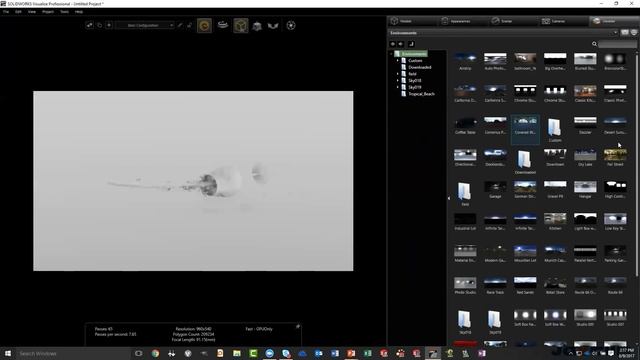
Task: Select the Armbrip environment thumbnail
Action: 465,62
